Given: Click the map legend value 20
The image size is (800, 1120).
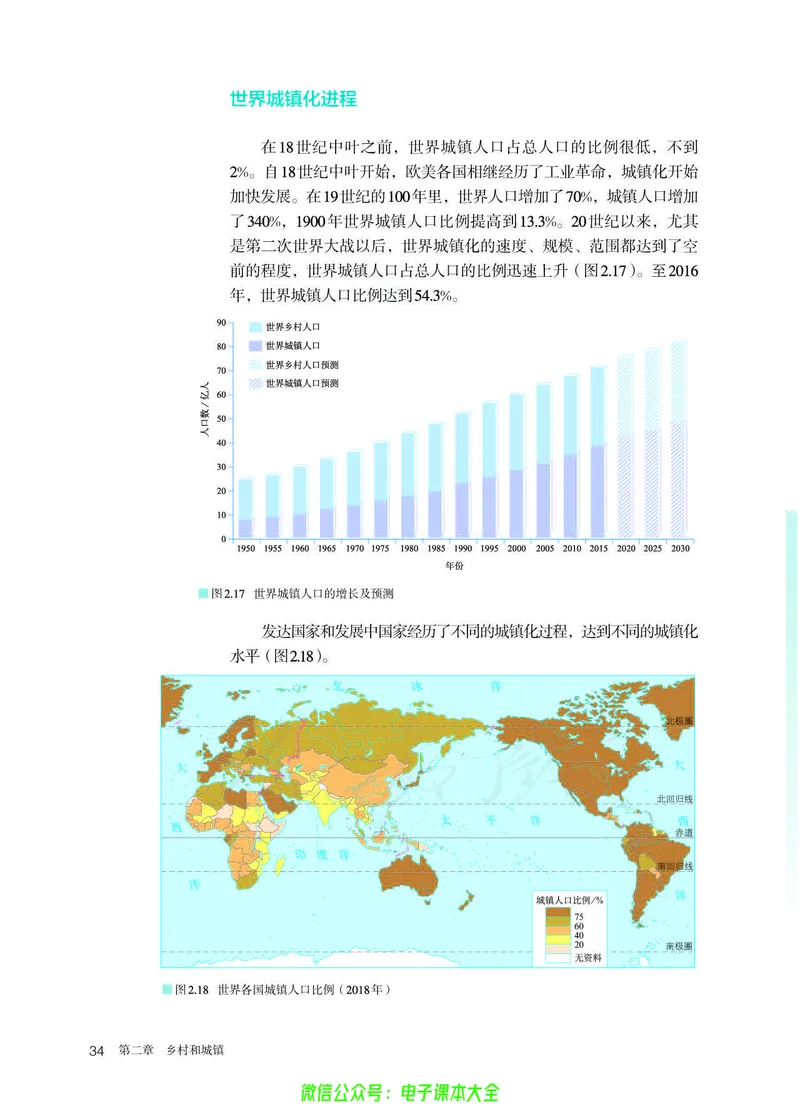Looking at the screenshot, I should [x=579, y=944].
